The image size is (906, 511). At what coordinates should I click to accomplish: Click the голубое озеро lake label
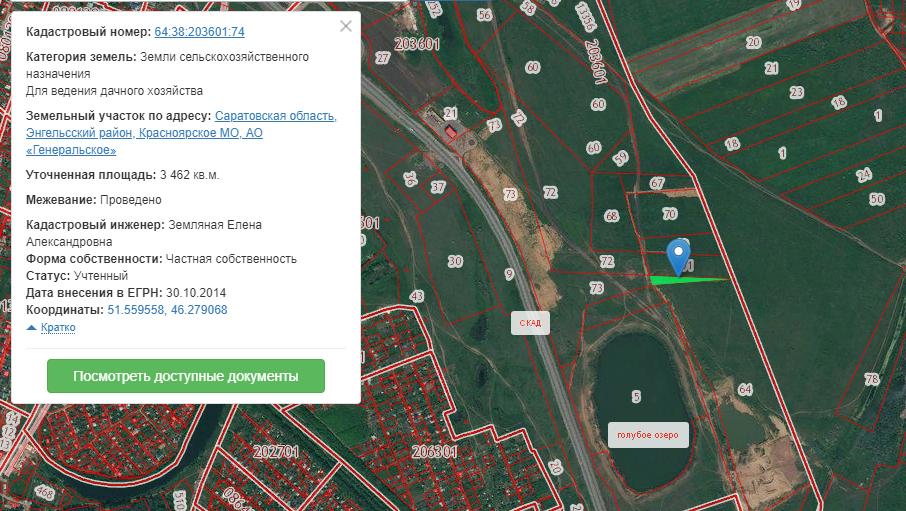(x=648, y=435)
